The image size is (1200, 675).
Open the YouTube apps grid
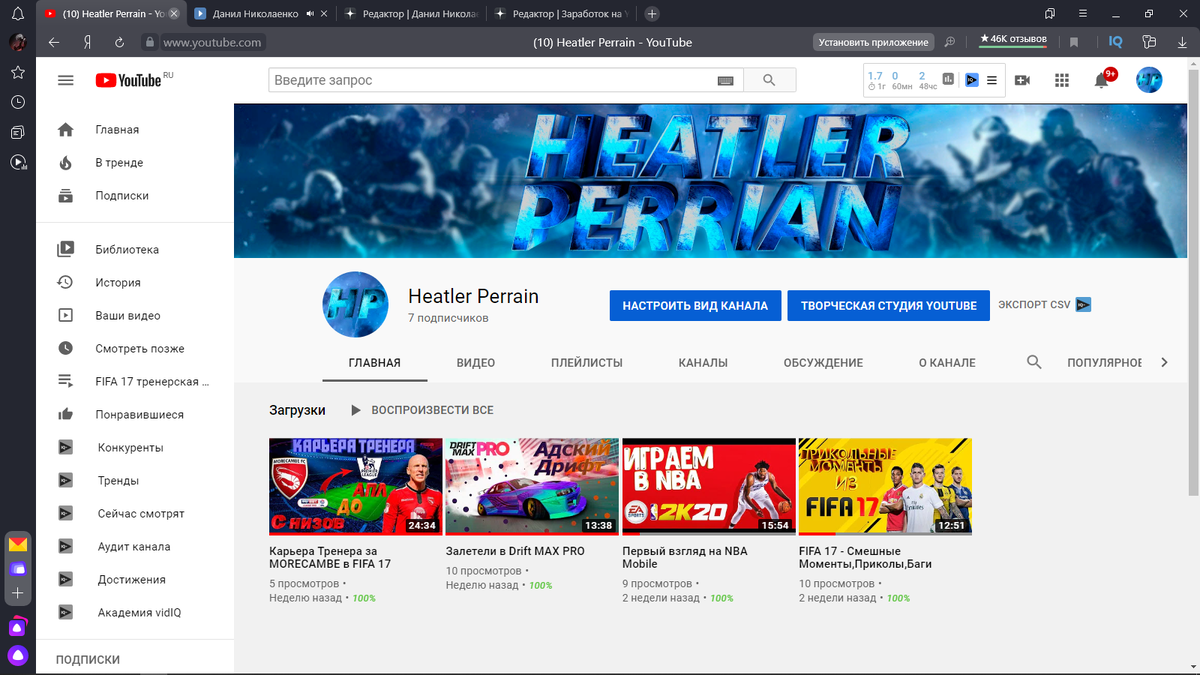[1062, 80]
